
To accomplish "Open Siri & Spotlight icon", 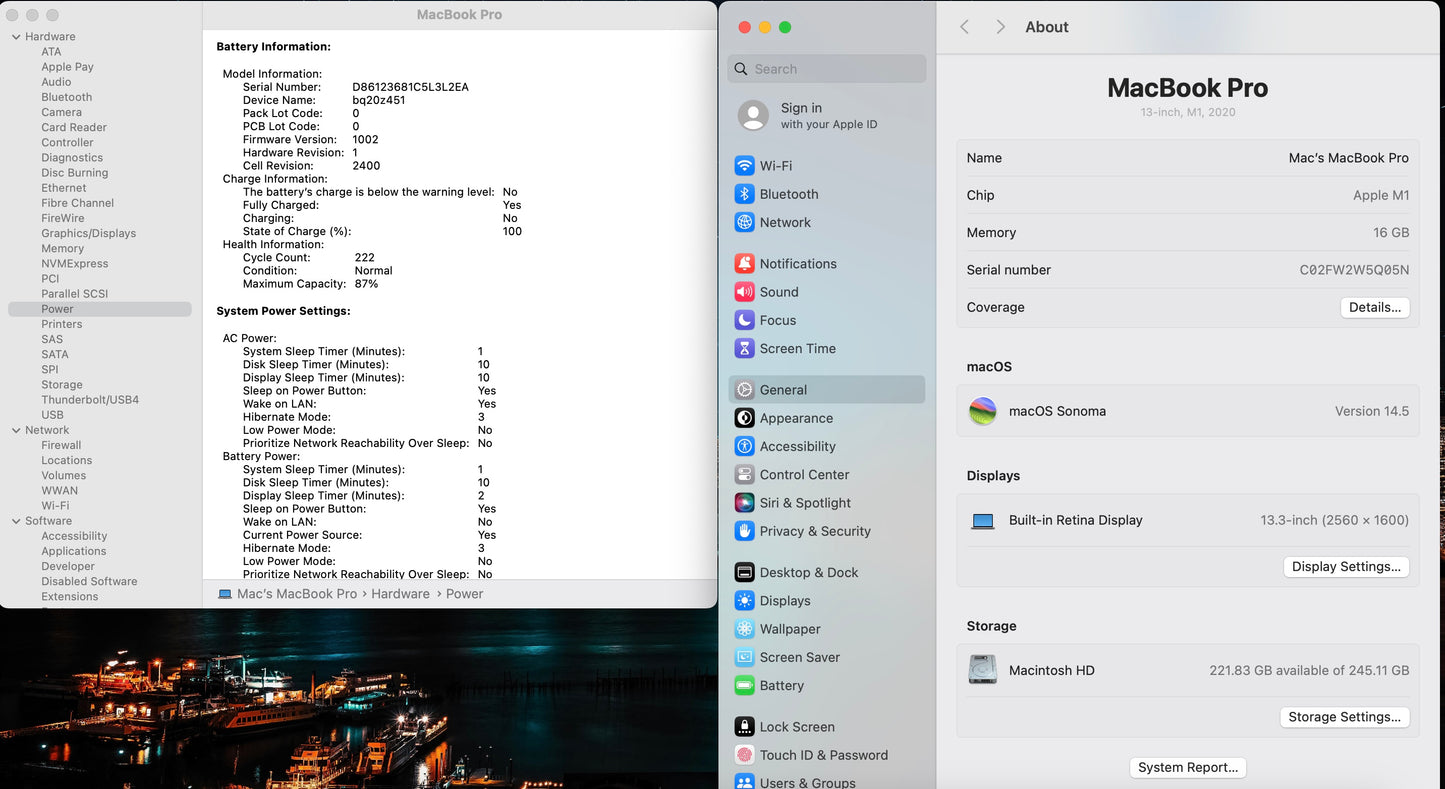I will pos(744,503).
